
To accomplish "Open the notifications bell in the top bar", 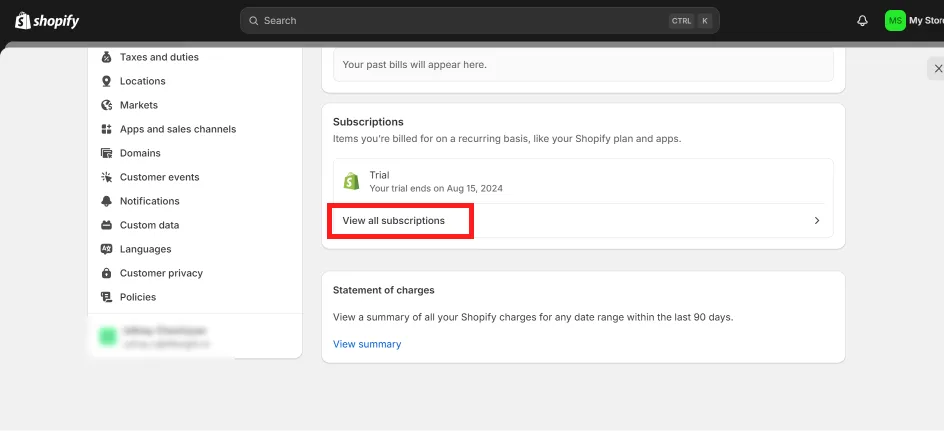I will coord(862,20).
